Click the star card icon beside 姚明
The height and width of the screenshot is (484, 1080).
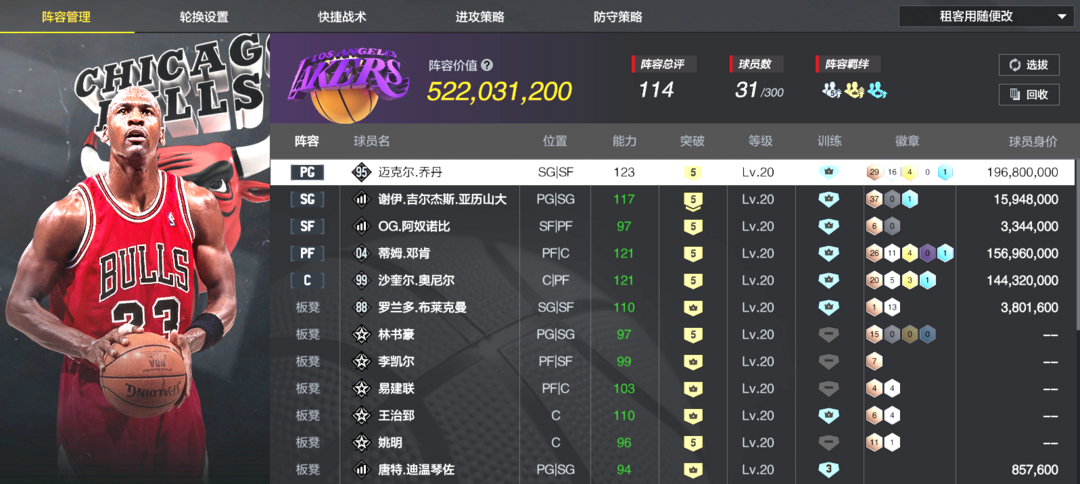pos(361,443)
